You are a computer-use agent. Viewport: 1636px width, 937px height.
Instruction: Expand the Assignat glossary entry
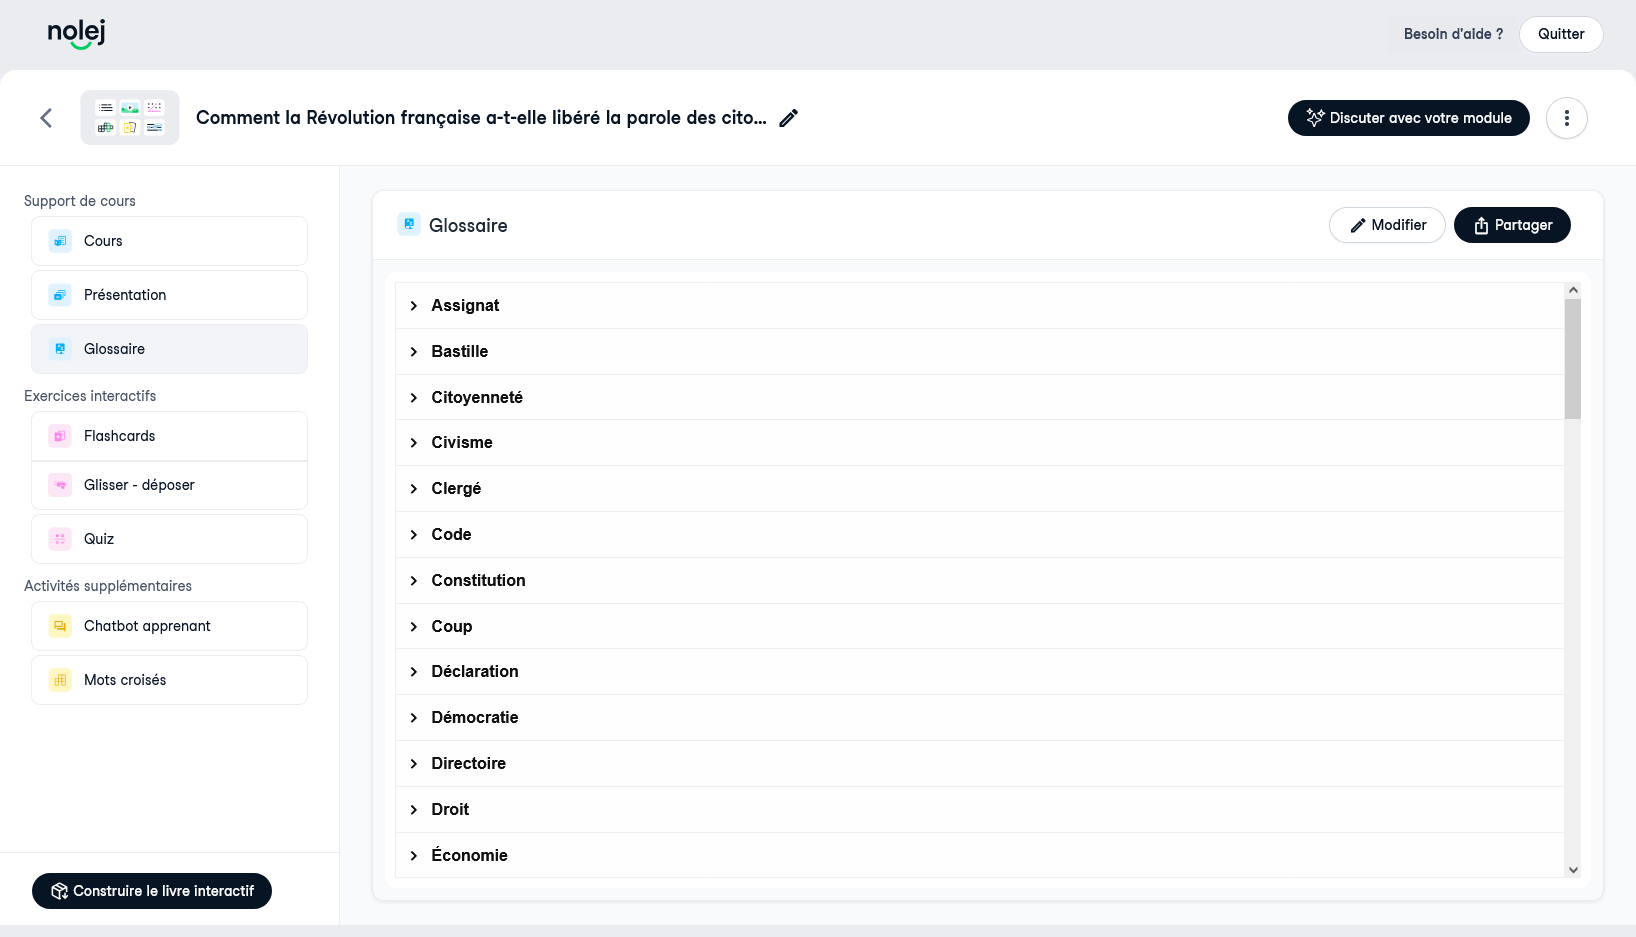[x=414, y=306]
